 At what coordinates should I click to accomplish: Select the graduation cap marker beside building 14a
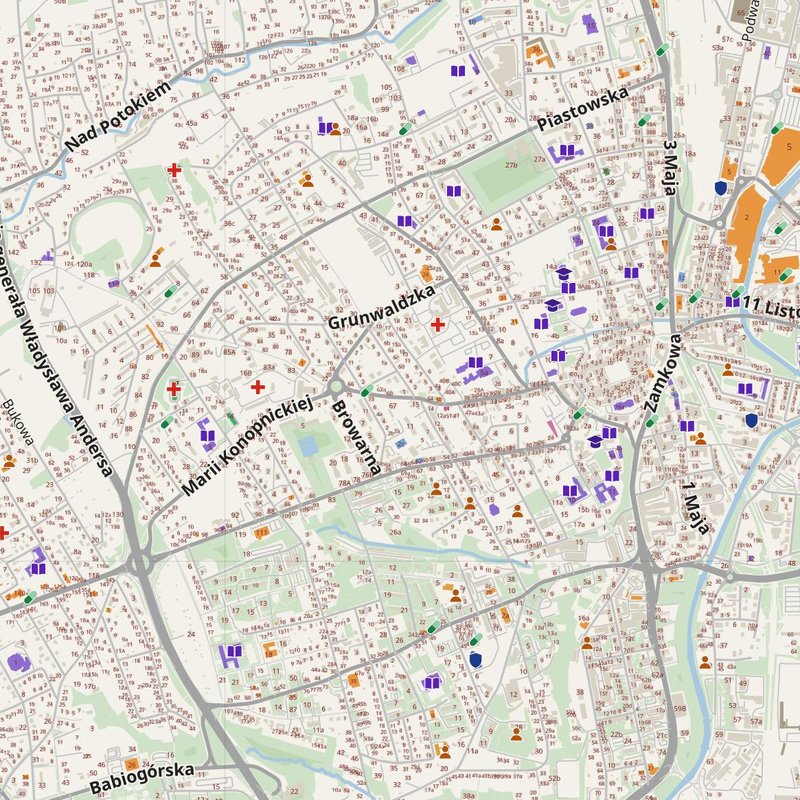coord(563,273)
